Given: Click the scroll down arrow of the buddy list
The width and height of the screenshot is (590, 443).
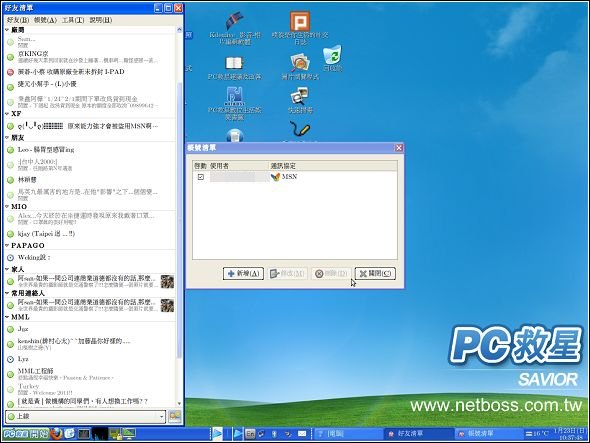Looking at the screenshot, I should (x=179, y=404).
